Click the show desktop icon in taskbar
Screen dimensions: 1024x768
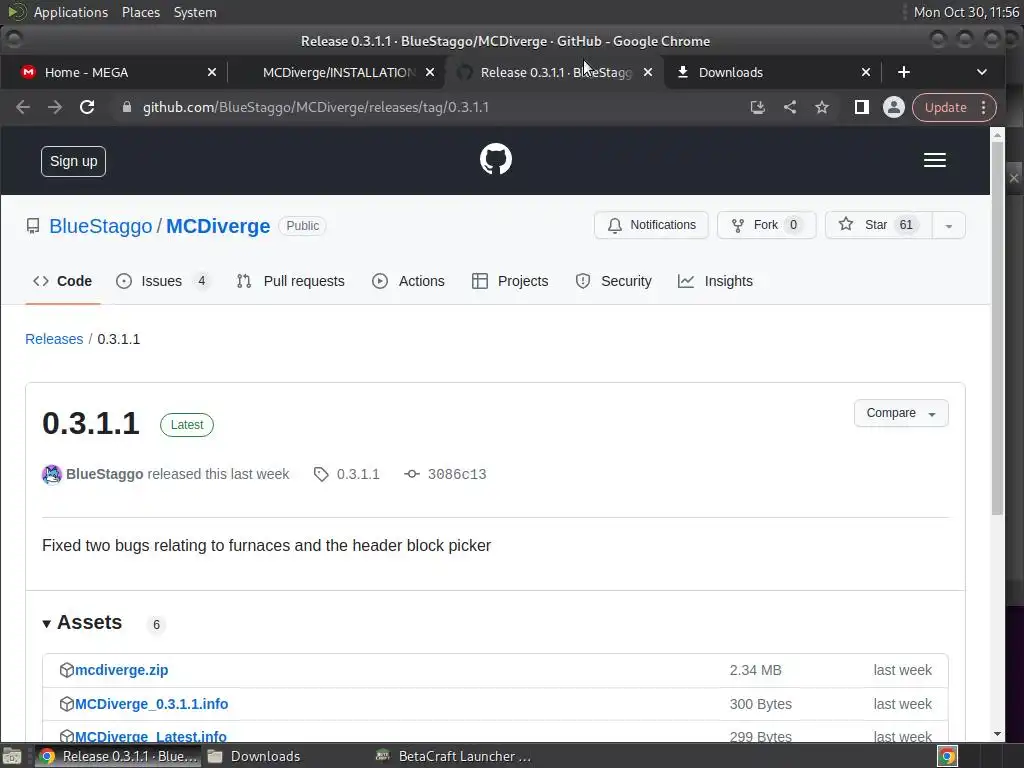pos(12,756)
